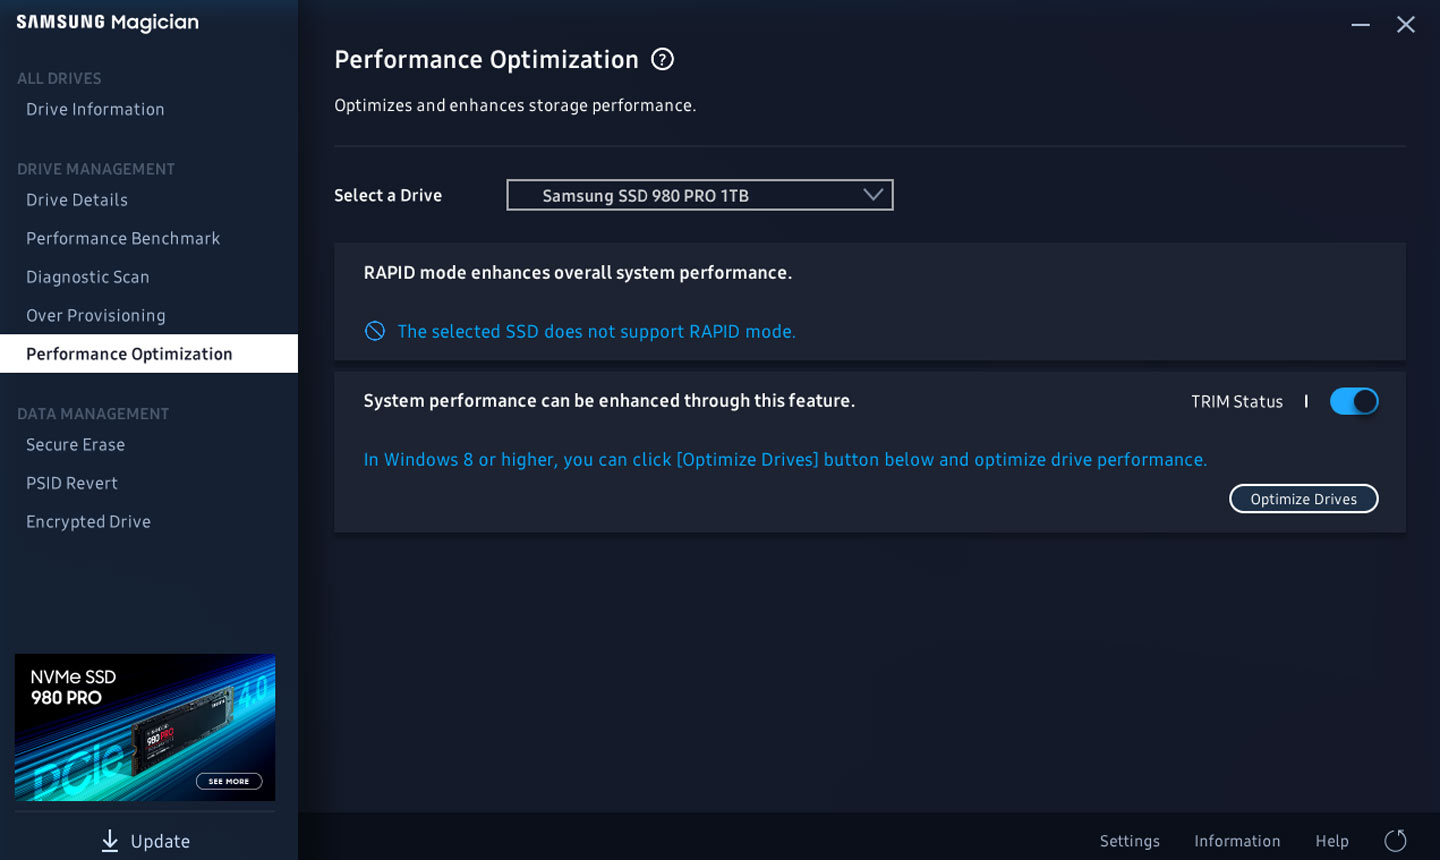Image resolution: width=1440 pixels, height=860 pixels.
Task: Select Performance Optimization menu item
Action: pos(149,353)
